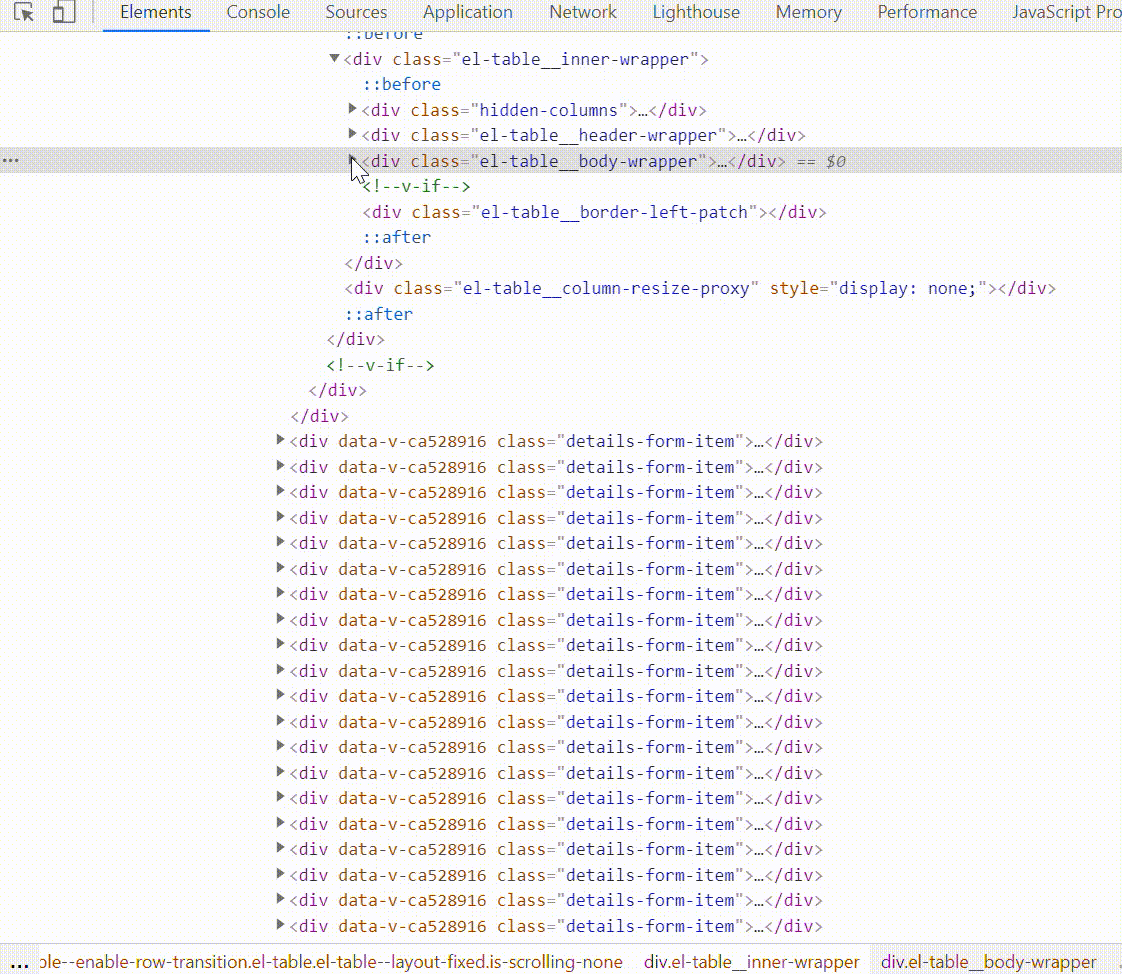Expand the last visible details-form-item div
Viewport: 1122px width, 974px height.
[281, 926]
